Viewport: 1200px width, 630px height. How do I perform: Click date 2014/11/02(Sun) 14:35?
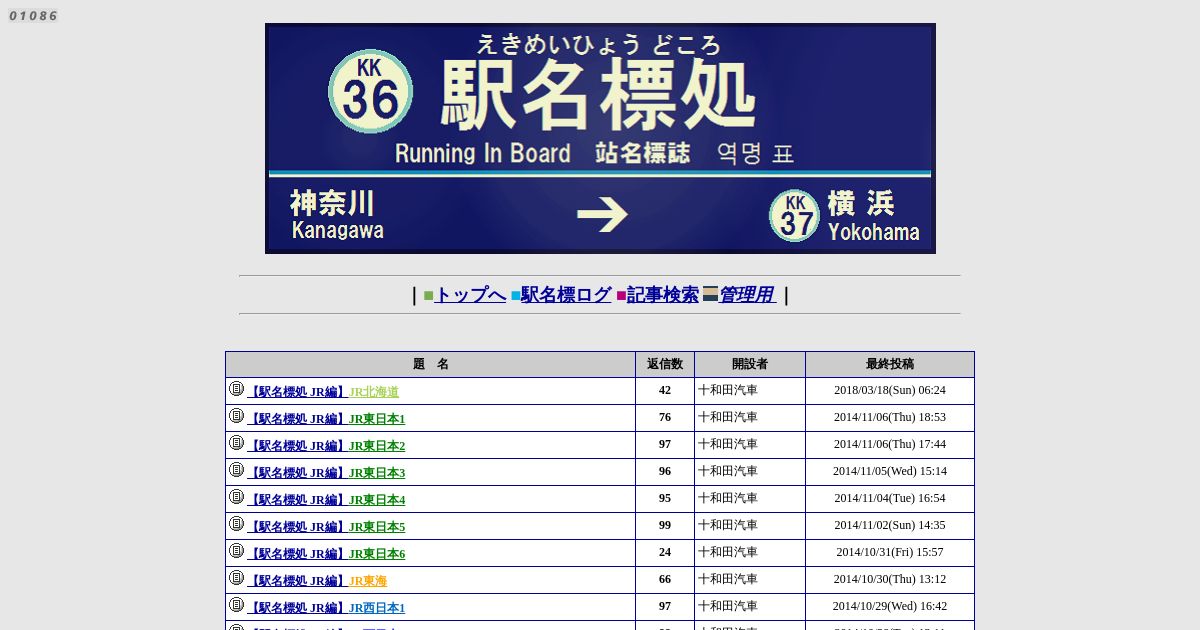(x=890, y=526)
